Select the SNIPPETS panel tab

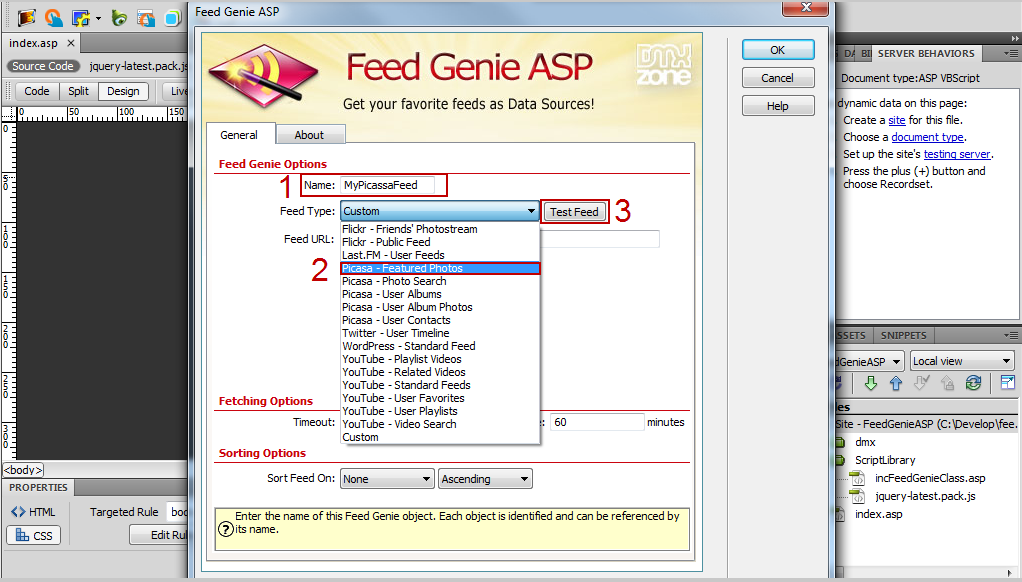903,336
